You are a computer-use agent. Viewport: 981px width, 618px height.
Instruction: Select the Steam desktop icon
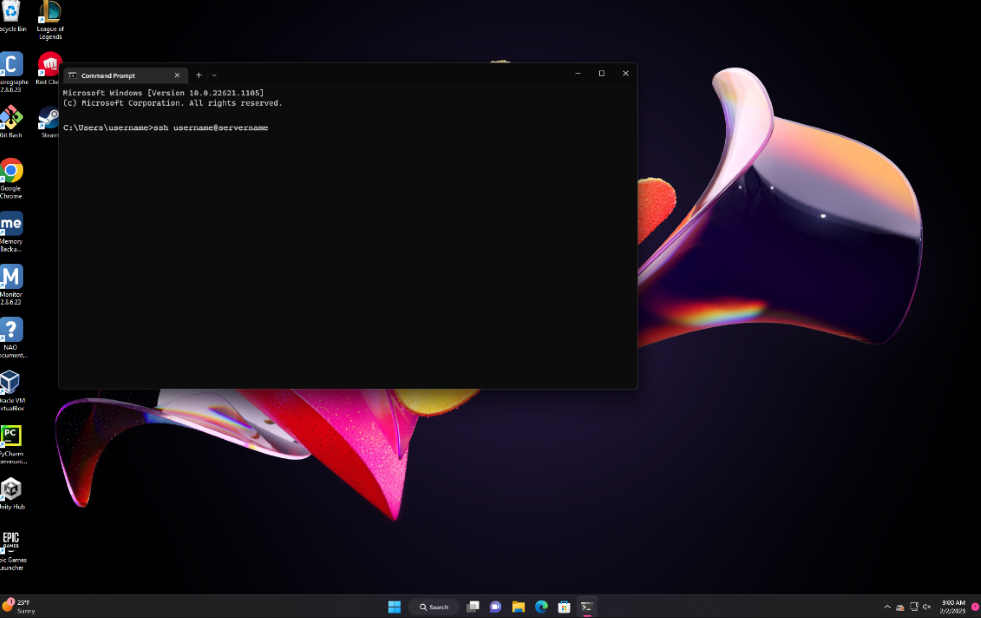[x=49, y=122]
